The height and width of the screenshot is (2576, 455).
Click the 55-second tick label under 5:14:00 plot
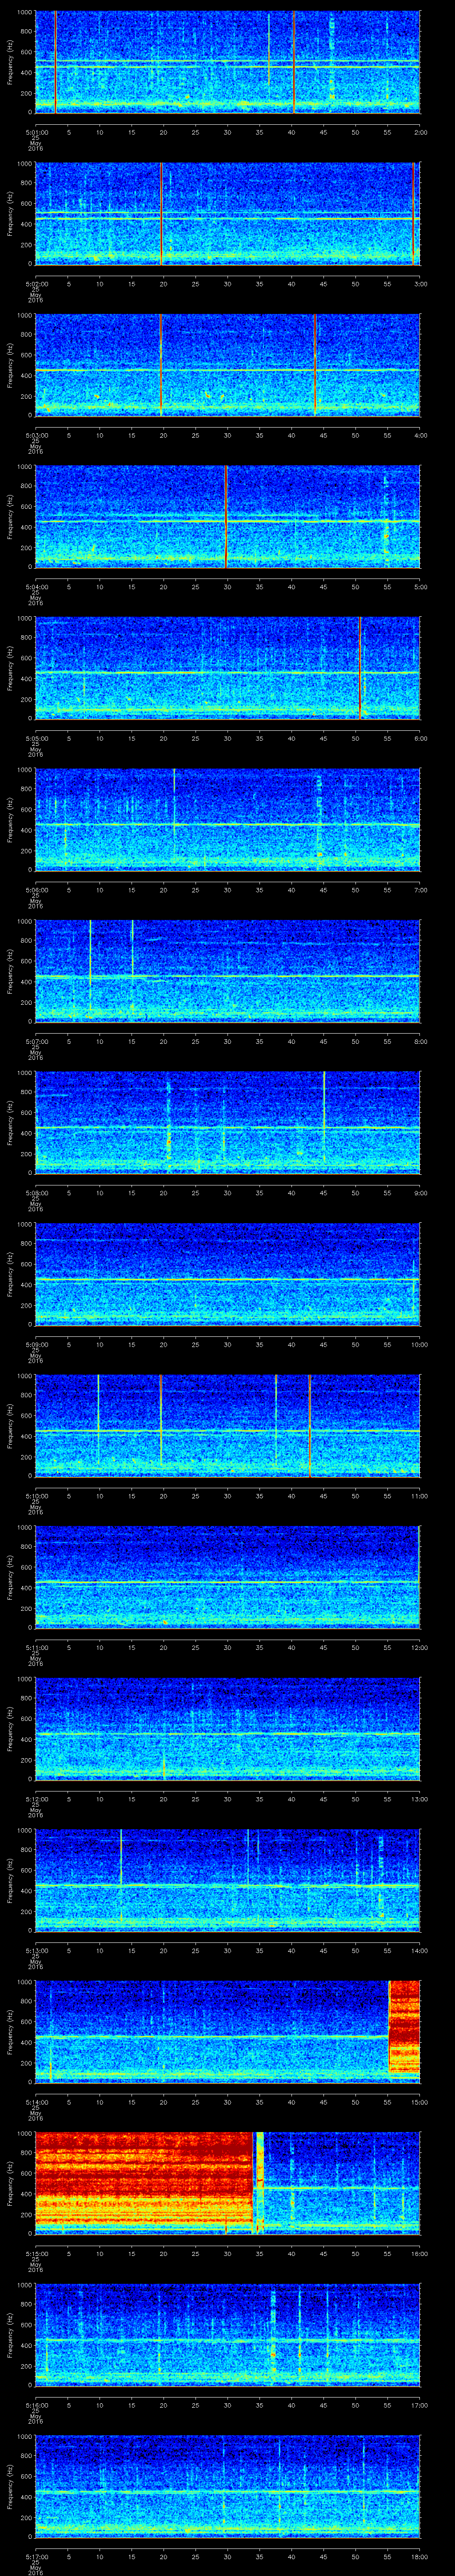(388, 2102)
